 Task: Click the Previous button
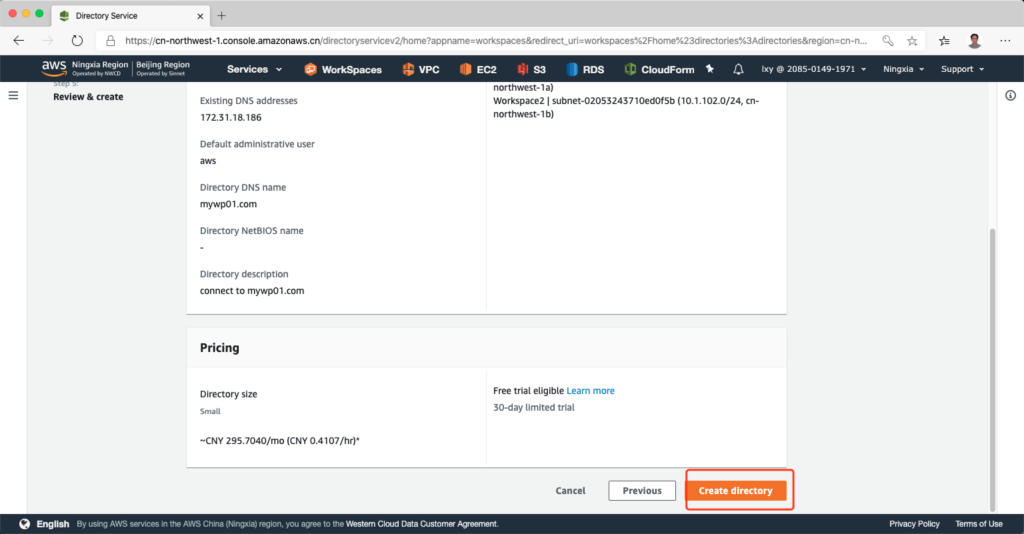[x=642, y=491]
